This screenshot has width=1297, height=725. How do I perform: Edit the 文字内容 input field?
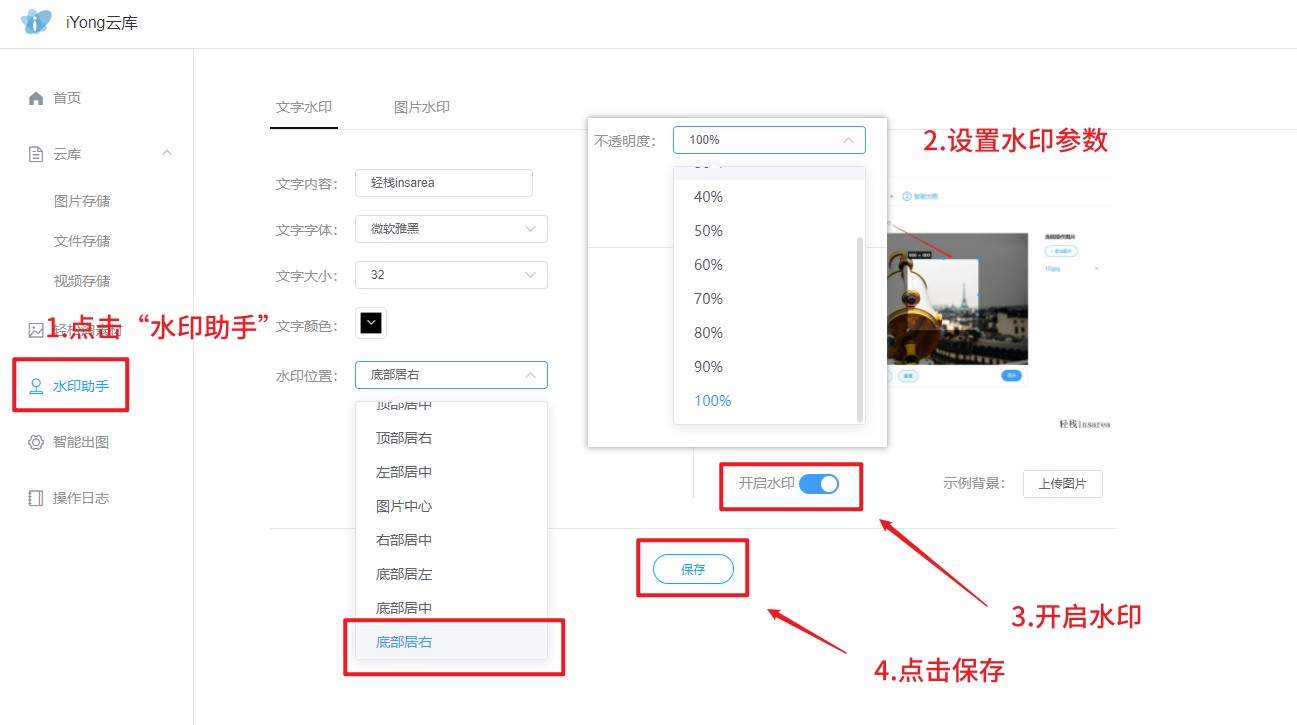click(x=444, y=183)
